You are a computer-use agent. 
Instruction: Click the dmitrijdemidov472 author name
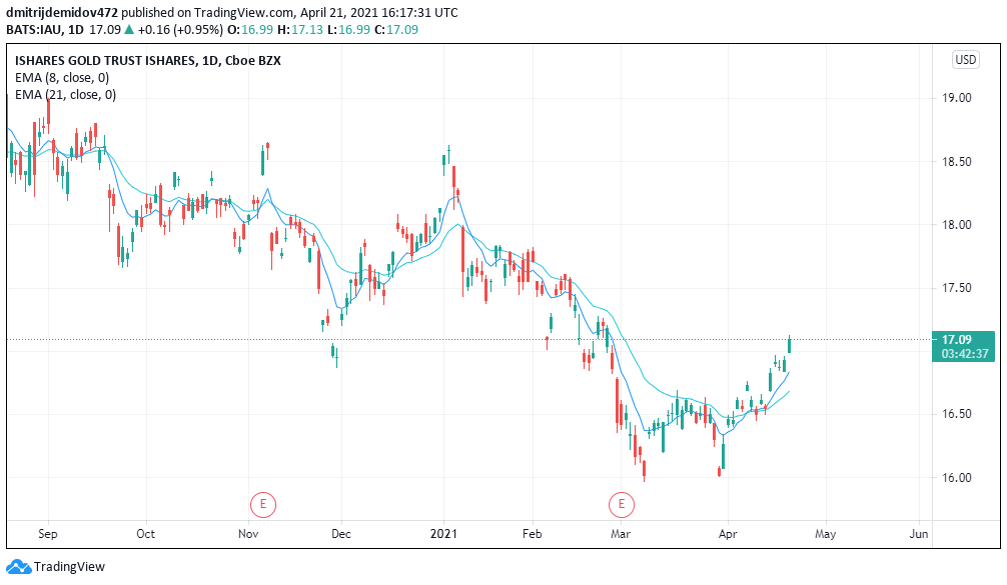point(62,13)
